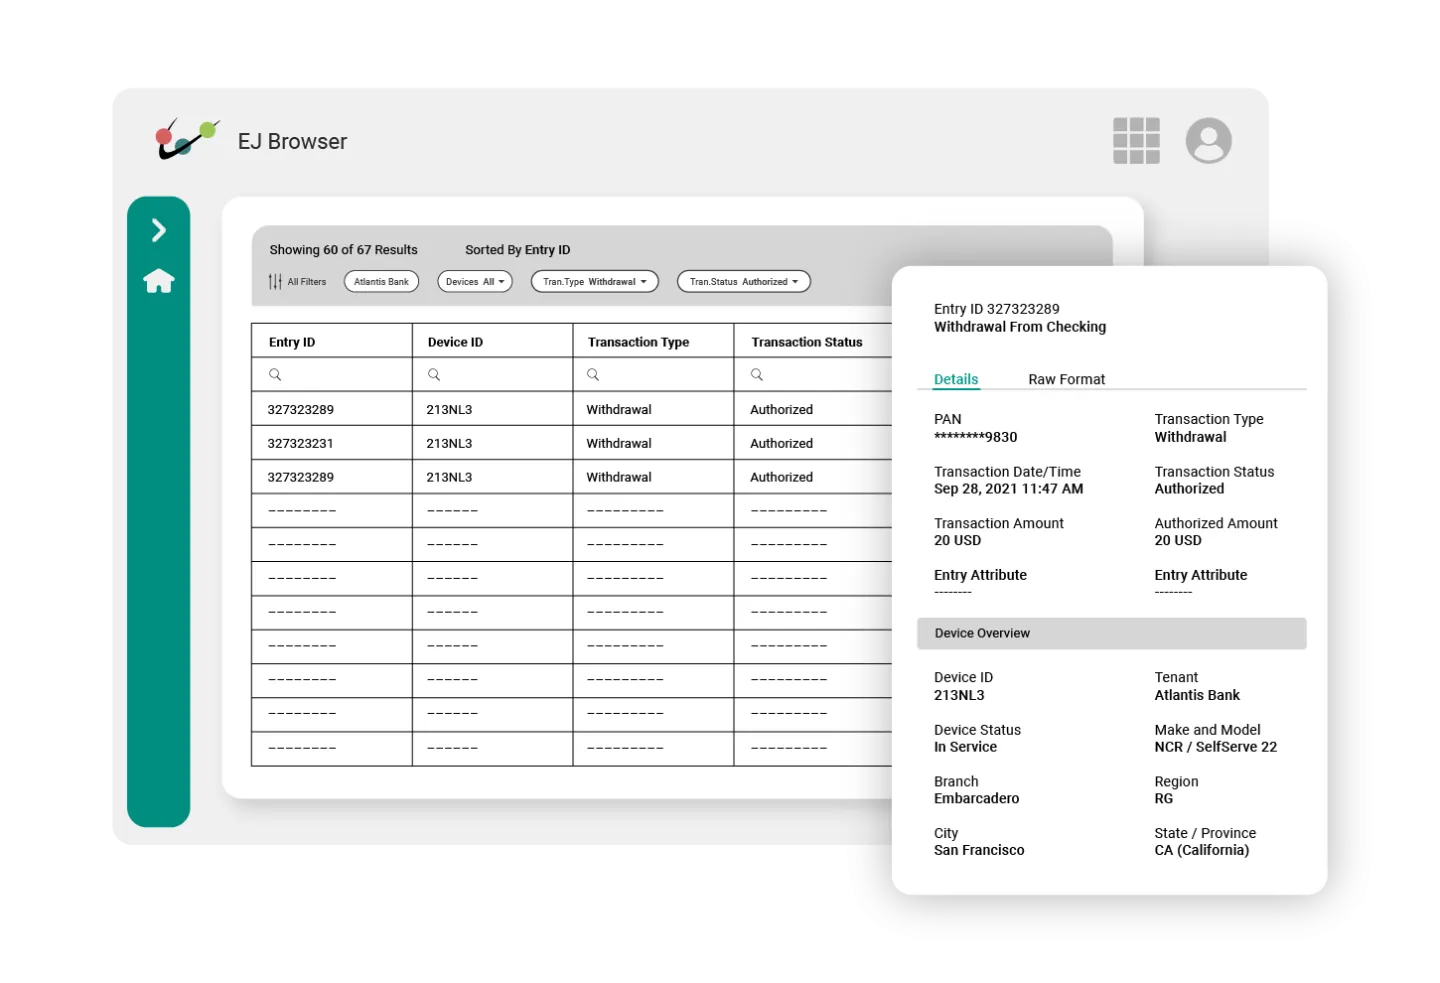Click the Device Overview section header

1111,633
